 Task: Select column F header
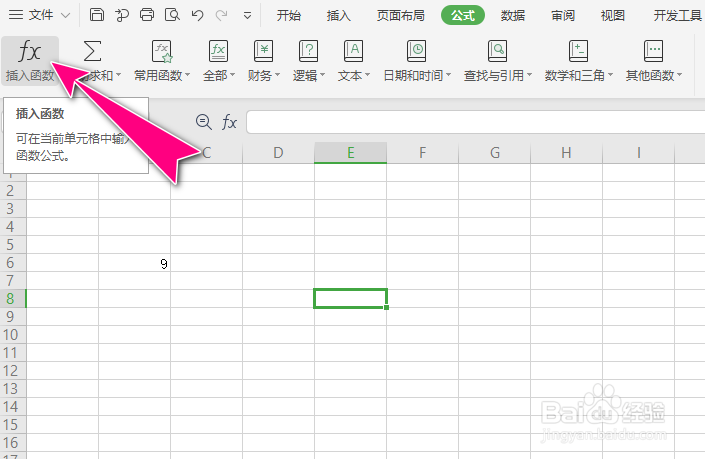pos(423,153)
